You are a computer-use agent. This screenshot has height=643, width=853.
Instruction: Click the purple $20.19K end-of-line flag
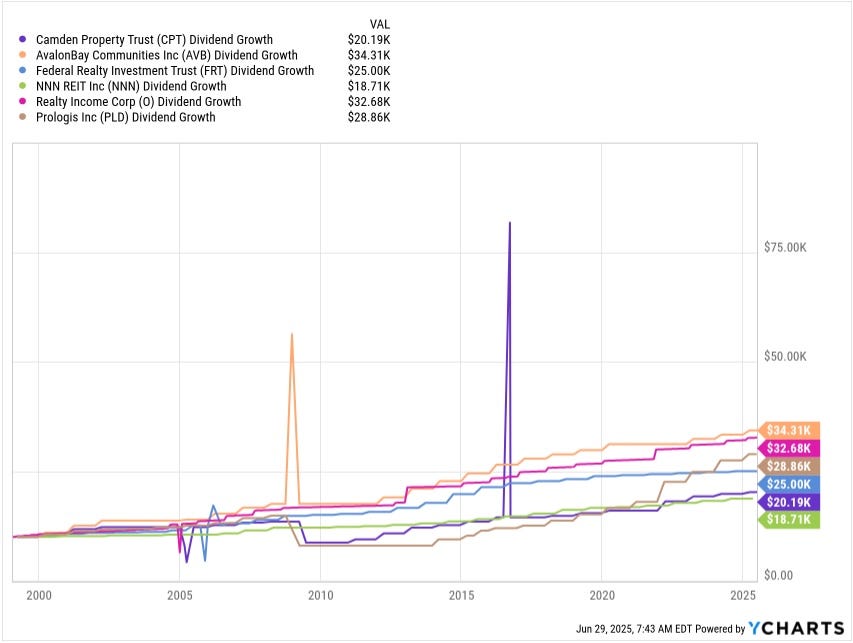789,502
